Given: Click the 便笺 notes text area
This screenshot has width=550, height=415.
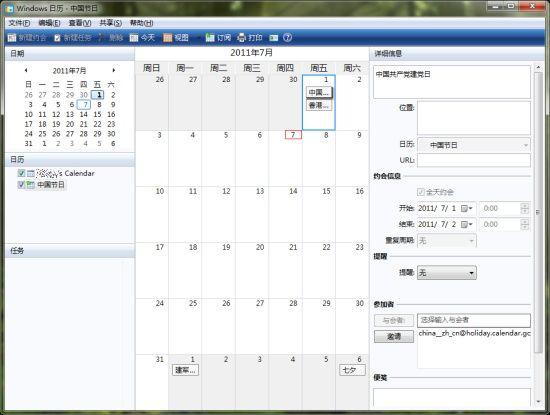Looking at the screenshot, I should [452, 398].
